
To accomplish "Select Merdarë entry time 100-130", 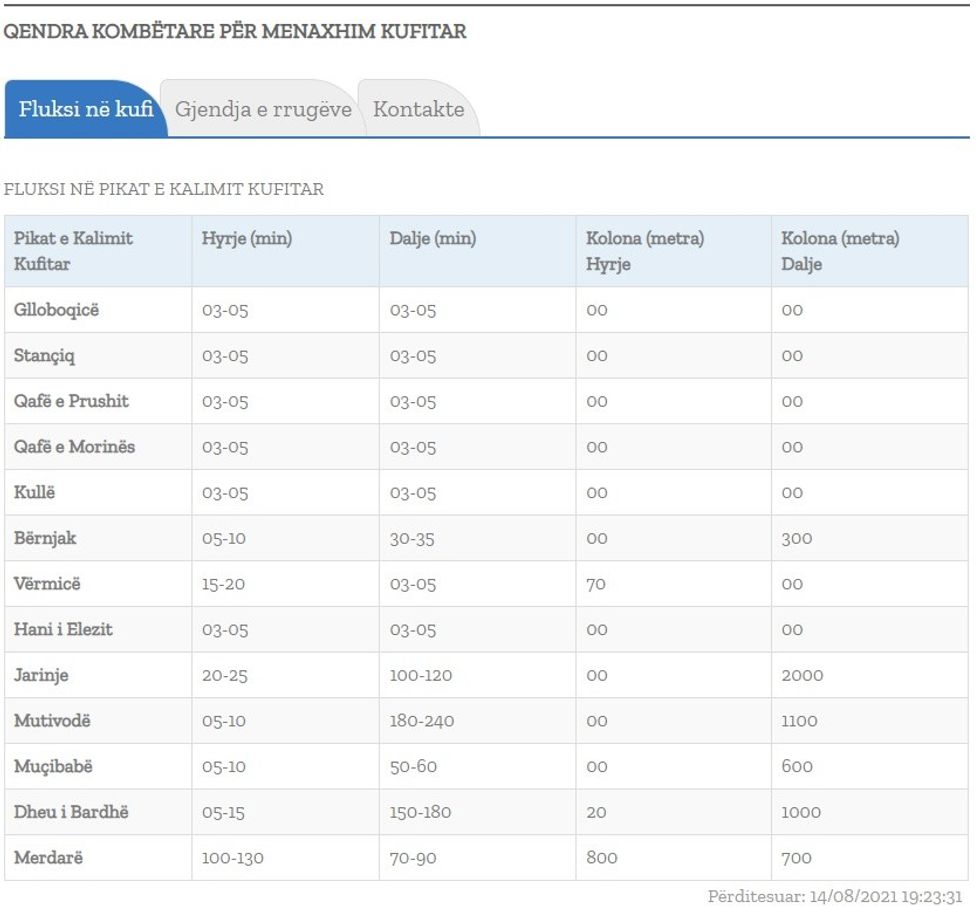I will tap(232, 858).
